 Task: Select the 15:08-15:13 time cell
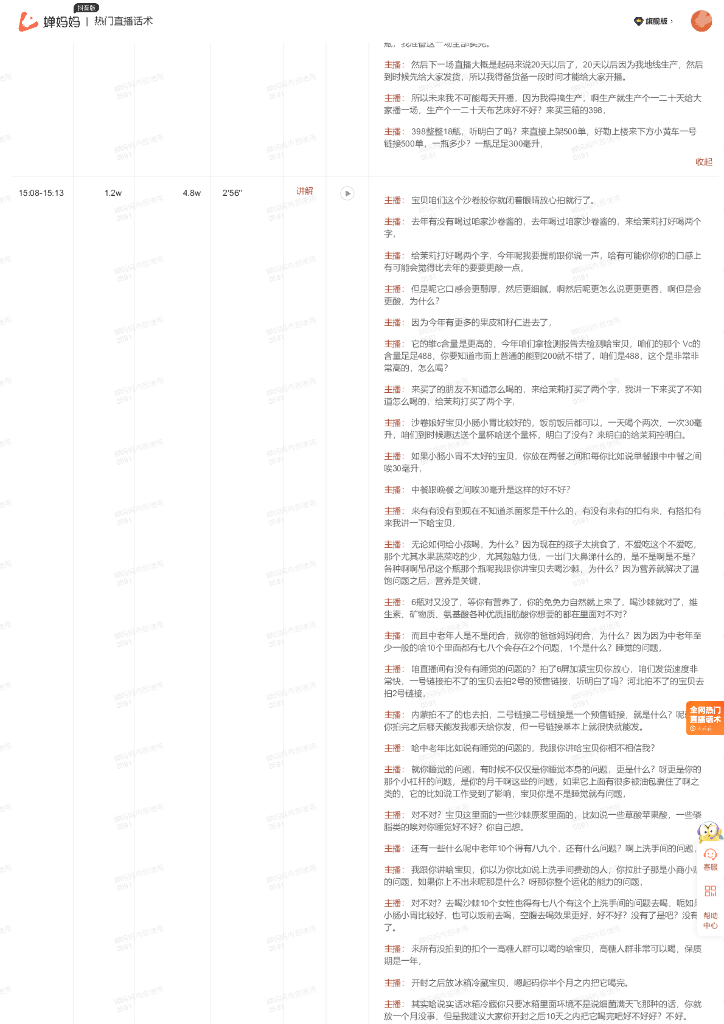41,193
